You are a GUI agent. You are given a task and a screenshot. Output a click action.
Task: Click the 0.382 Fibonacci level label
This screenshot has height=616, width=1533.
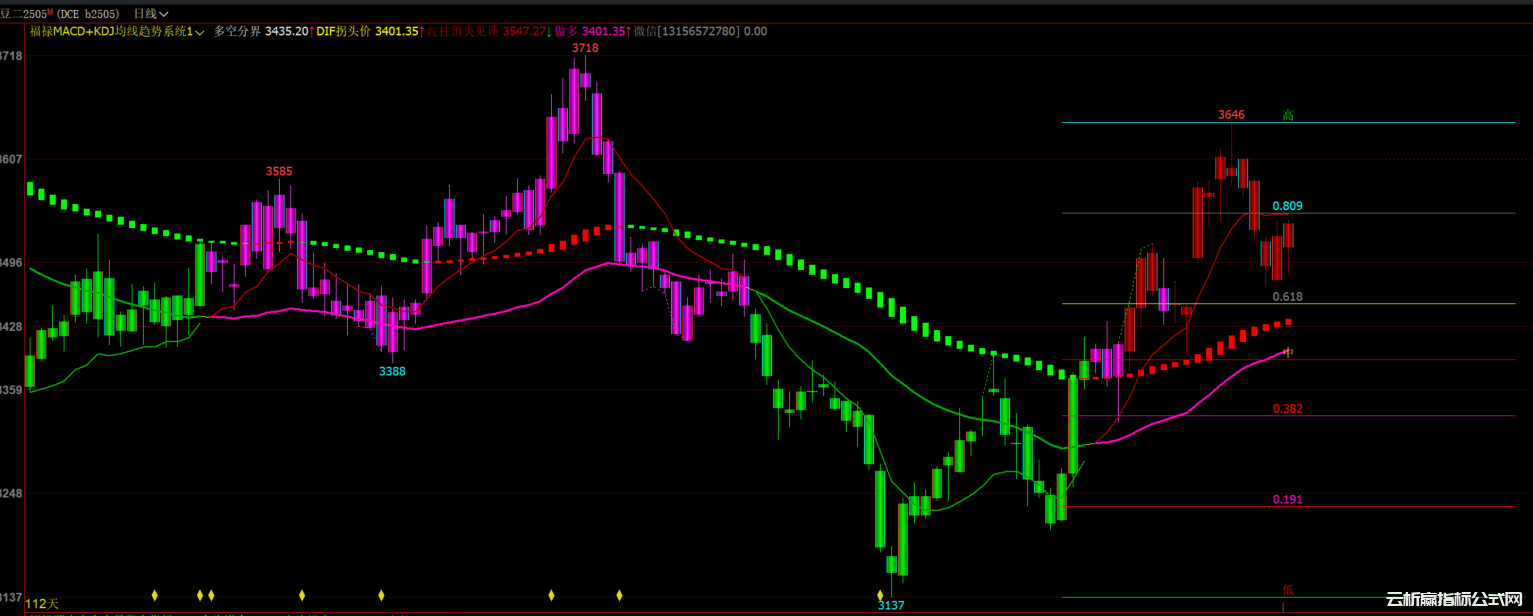[x=1287, y=409]
